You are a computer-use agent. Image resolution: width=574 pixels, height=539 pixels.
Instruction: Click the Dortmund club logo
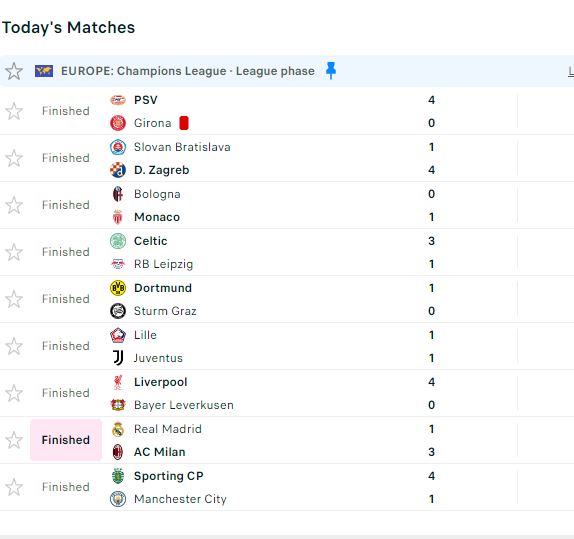coord(118,288)
